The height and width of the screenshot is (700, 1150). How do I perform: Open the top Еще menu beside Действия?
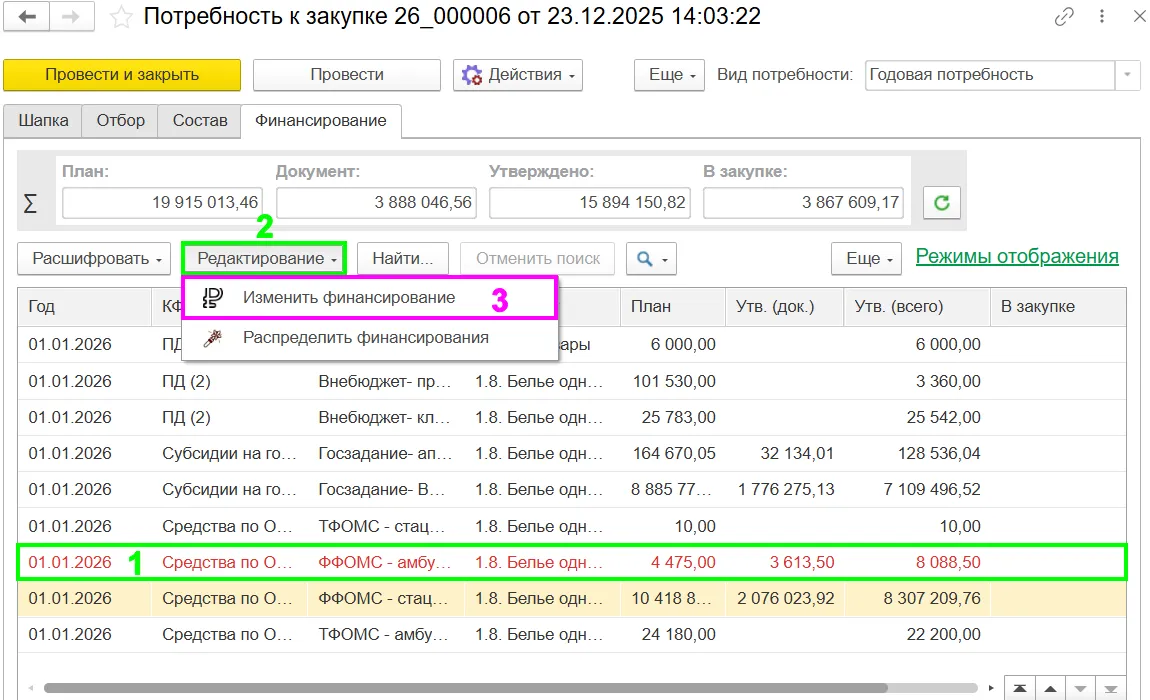pyautogui.click(x=669, y=75)
